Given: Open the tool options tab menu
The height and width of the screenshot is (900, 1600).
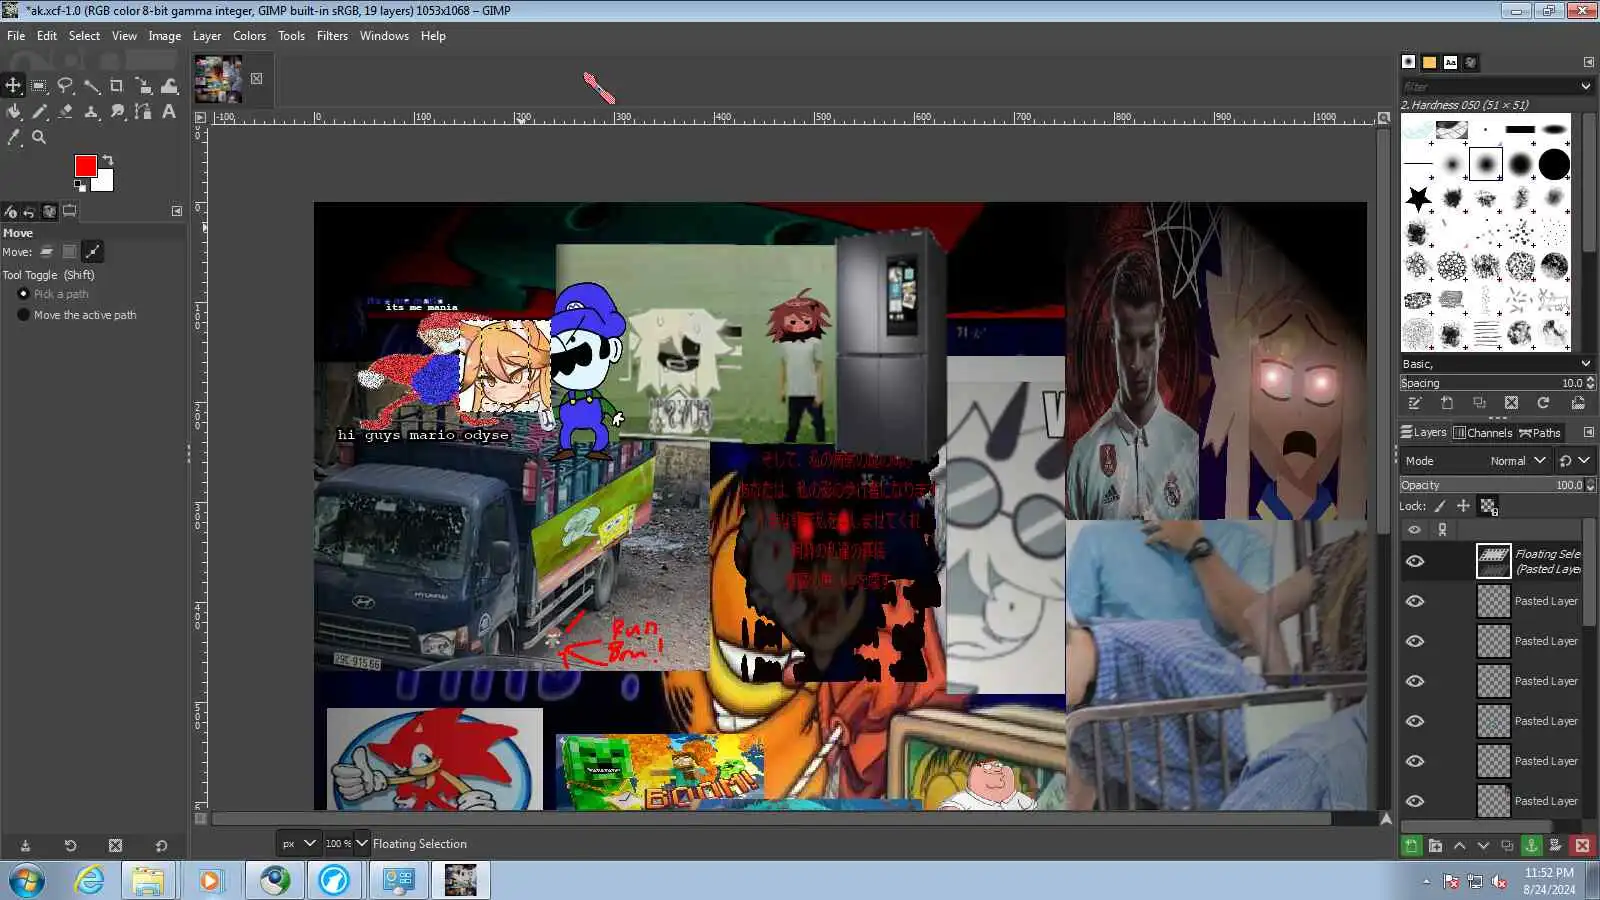Looking at the screenshot, I should click(x=177, y=211).
